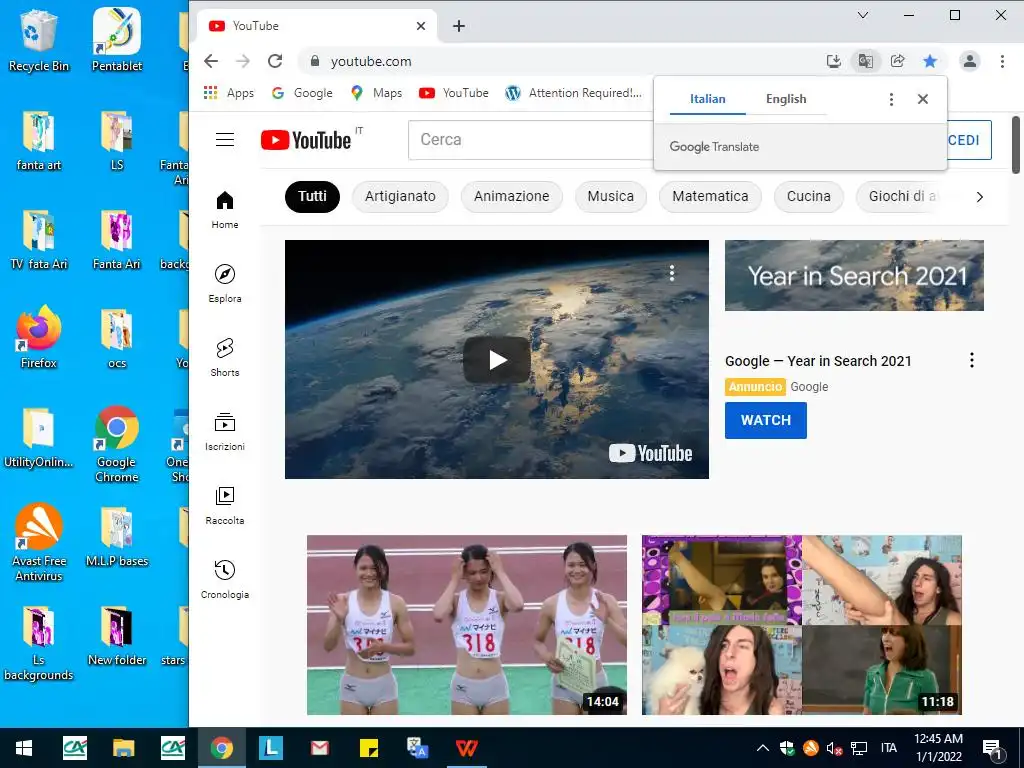
Task: Open Gmail from the taskbar
Action: (x=319, y=748)
